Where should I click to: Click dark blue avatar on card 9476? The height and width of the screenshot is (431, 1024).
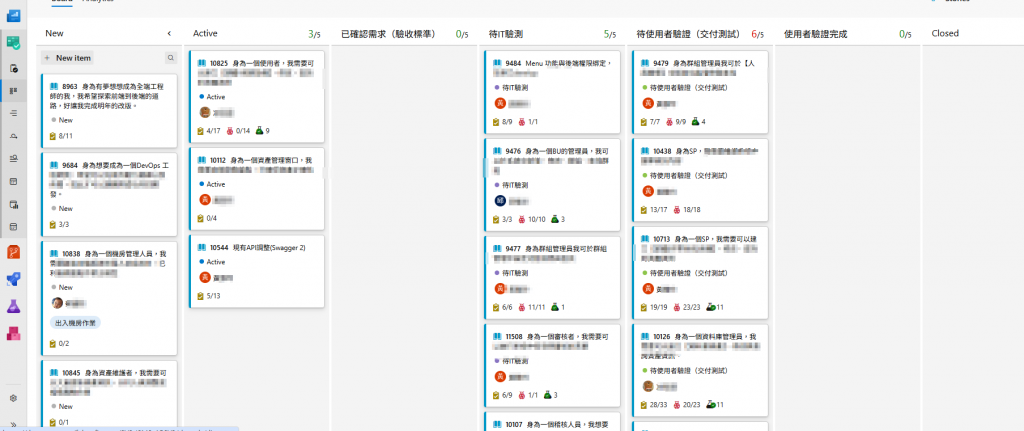[501, 201]
